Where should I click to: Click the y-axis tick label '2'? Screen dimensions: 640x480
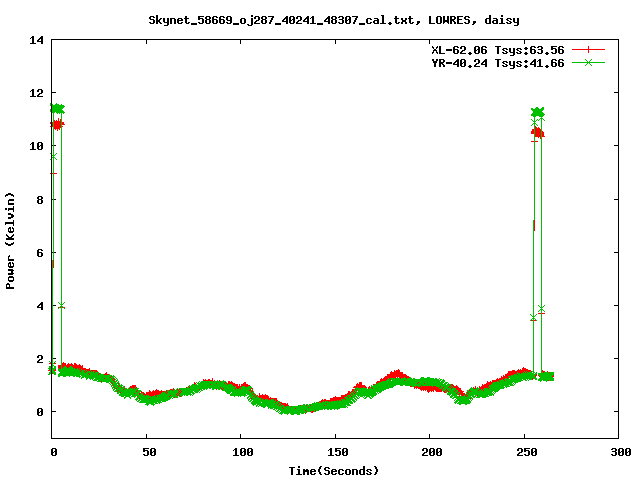[40, 359]
